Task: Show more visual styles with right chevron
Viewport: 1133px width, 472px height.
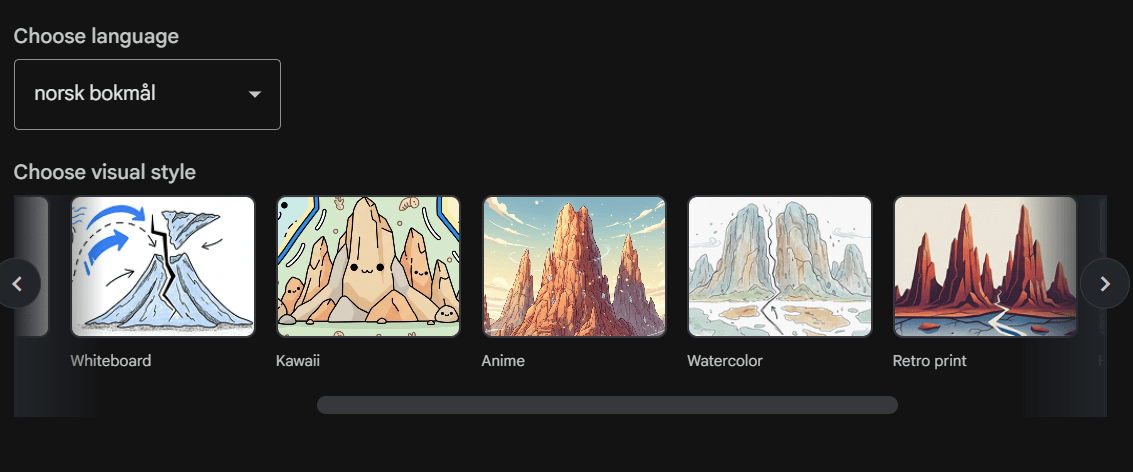Action: click(x=1104, y=283)
